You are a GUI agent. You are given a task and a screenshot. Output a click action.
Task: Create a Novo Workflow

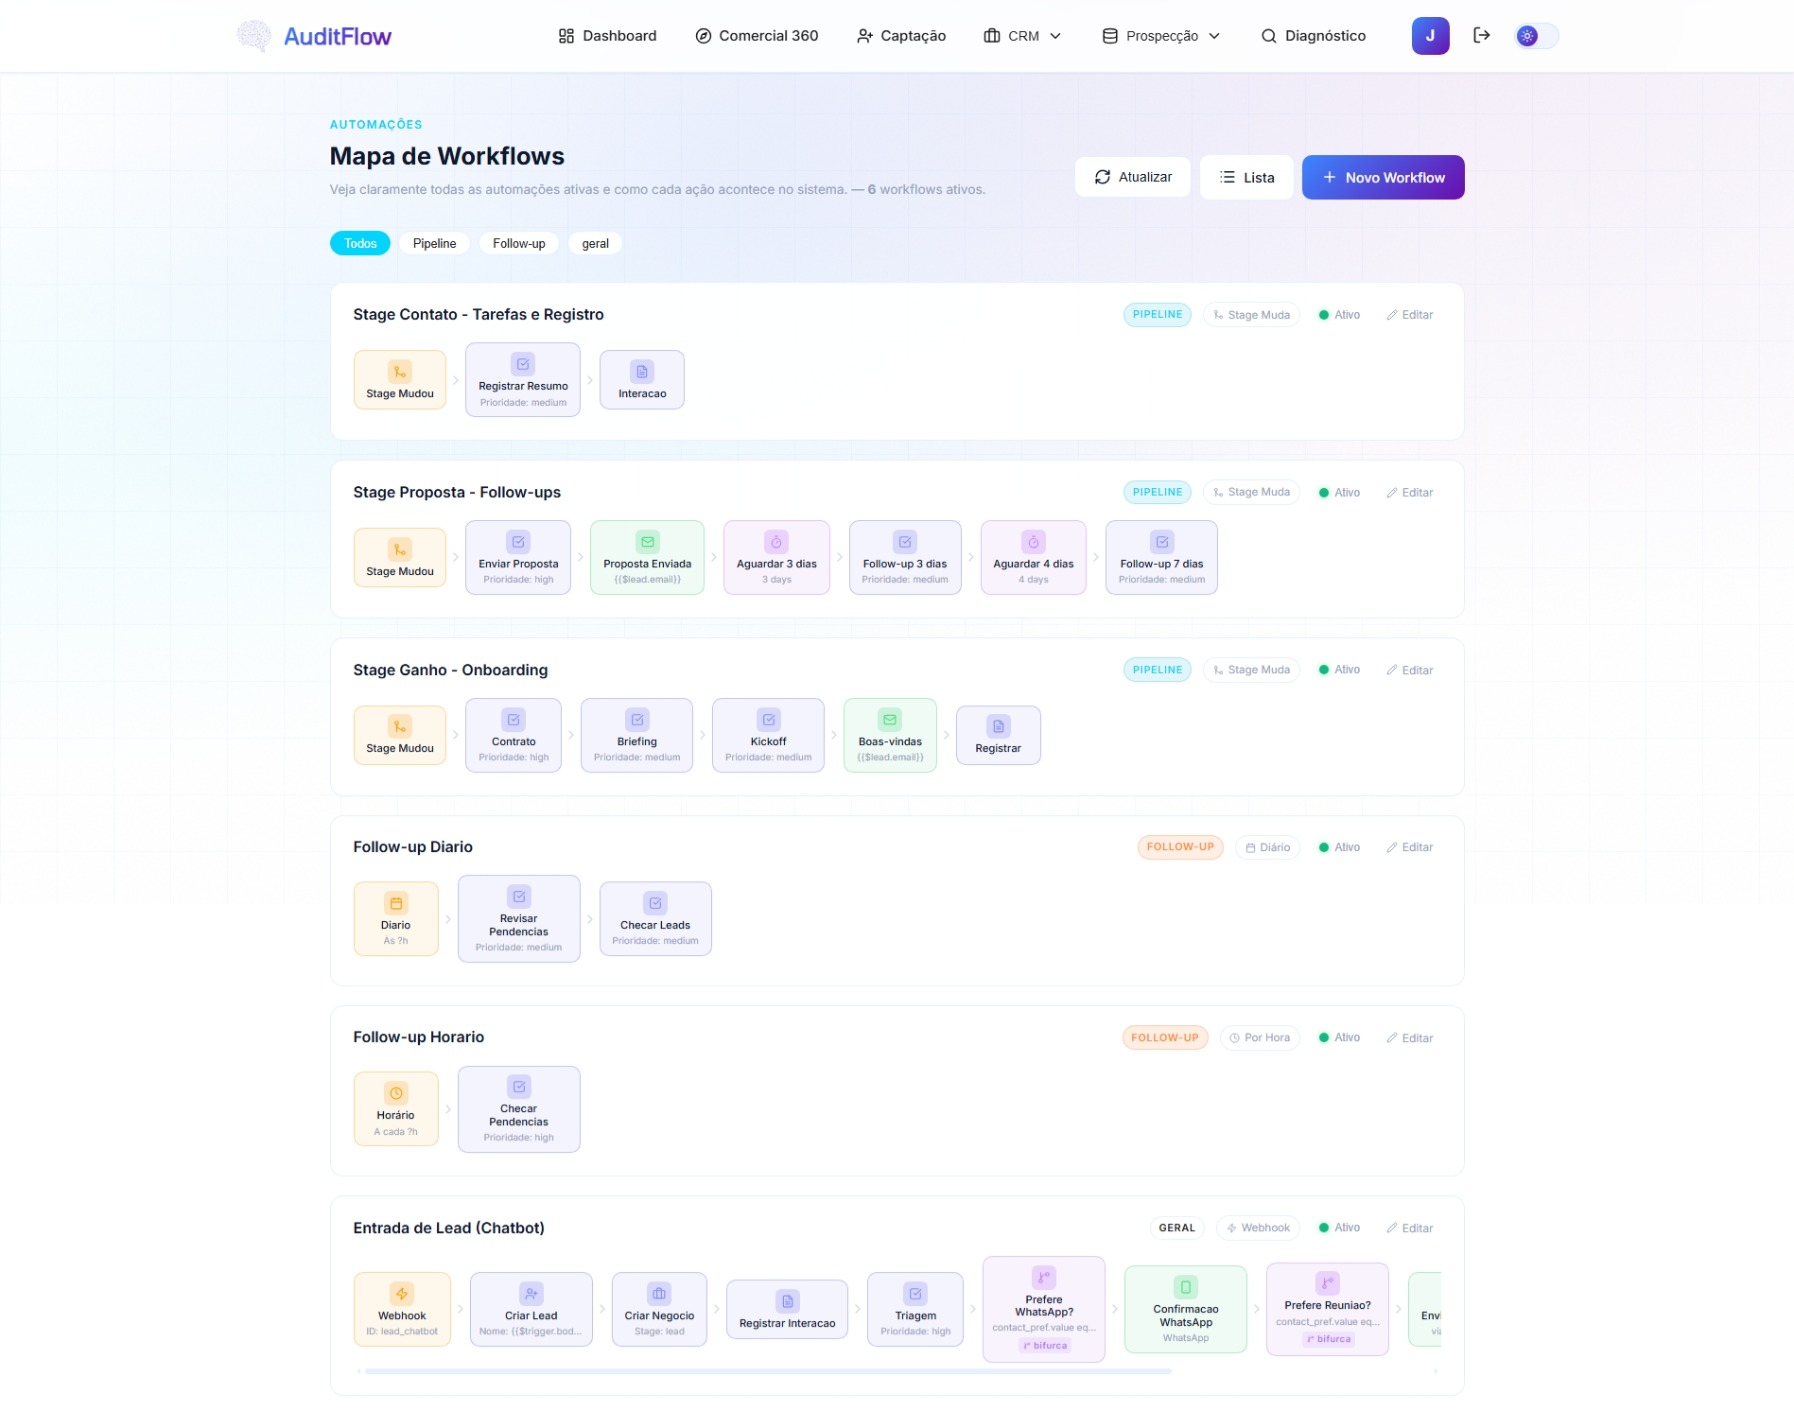point(1383,177)
